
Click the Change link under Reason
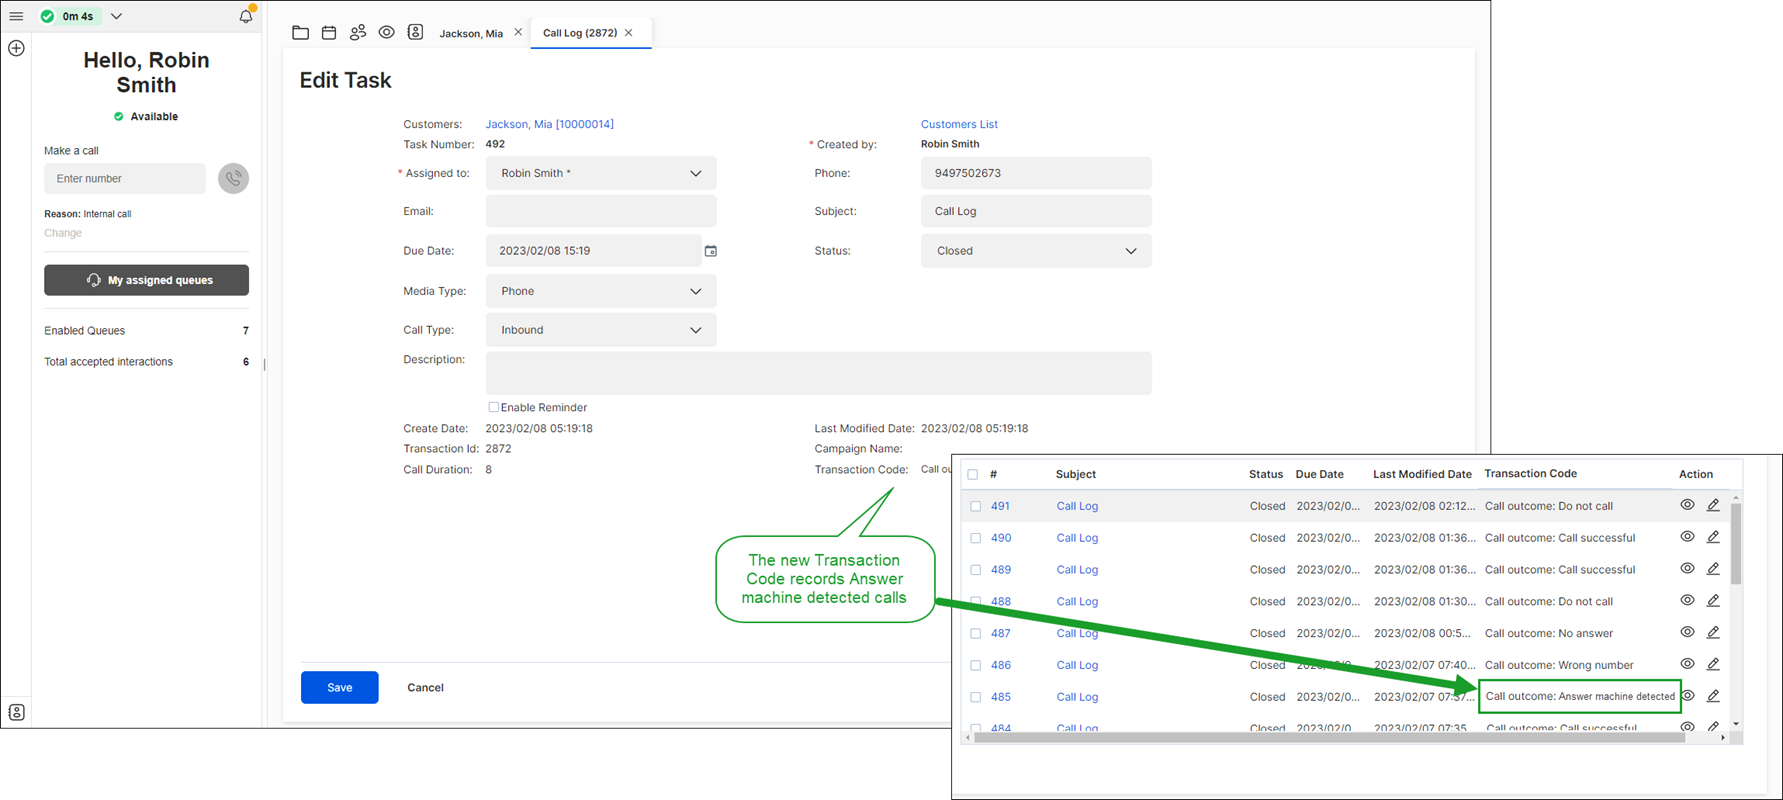tap(63, 233)
